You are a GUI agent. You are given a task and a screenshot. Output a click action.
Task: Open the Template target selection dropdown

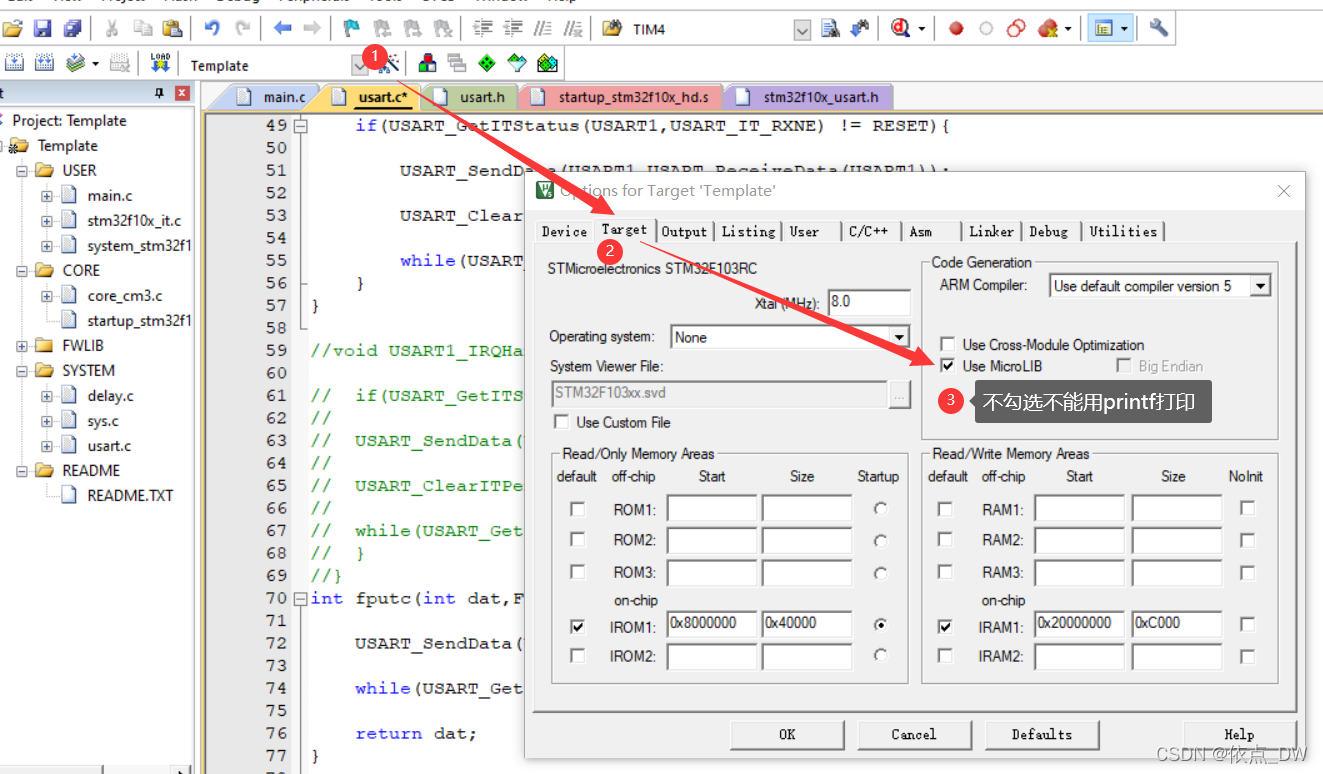click(360, 66)
